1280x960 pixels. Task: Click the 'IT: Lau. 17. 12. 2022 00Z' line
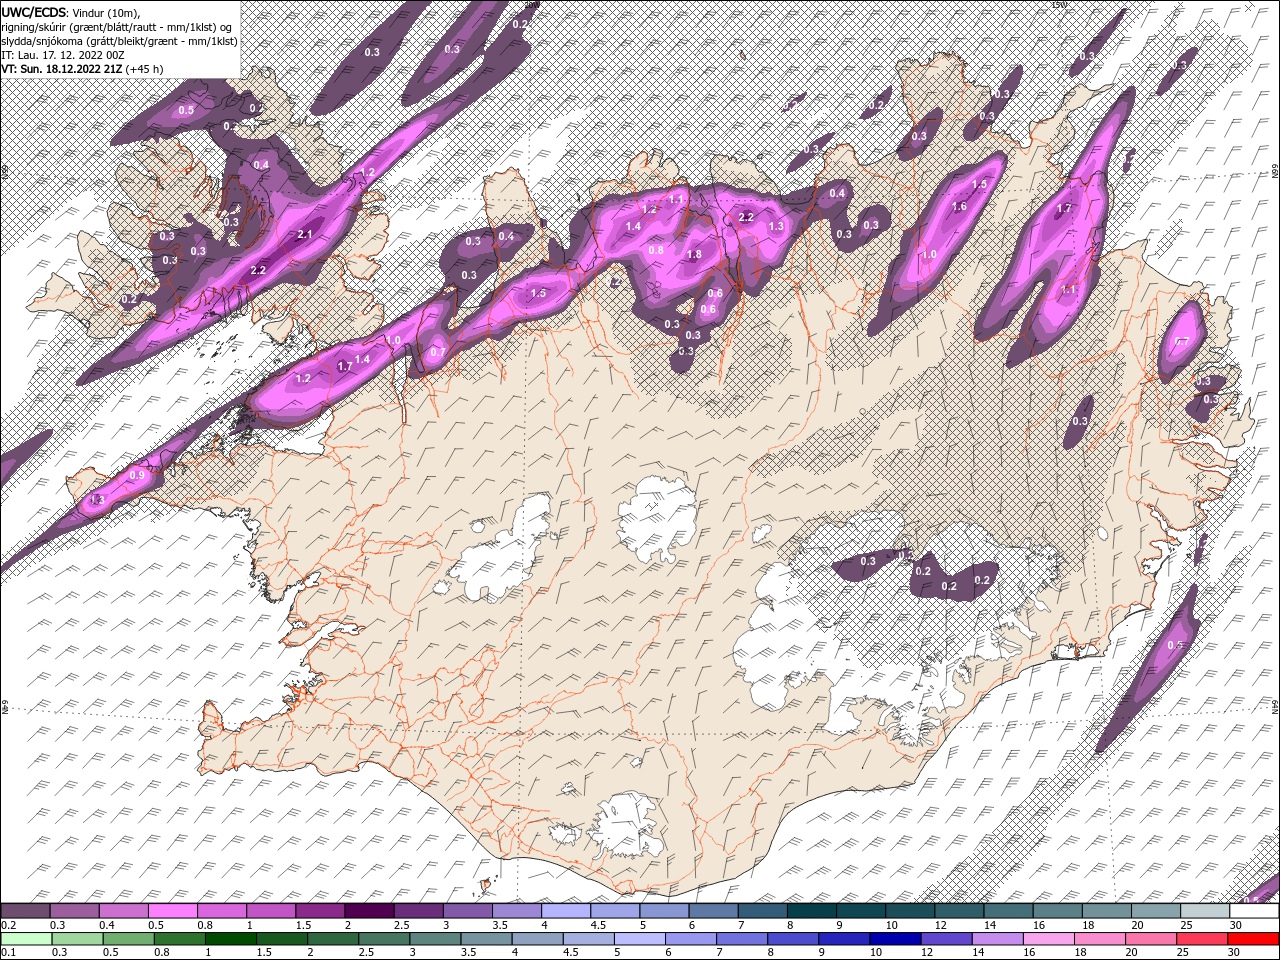coord(63,54)
